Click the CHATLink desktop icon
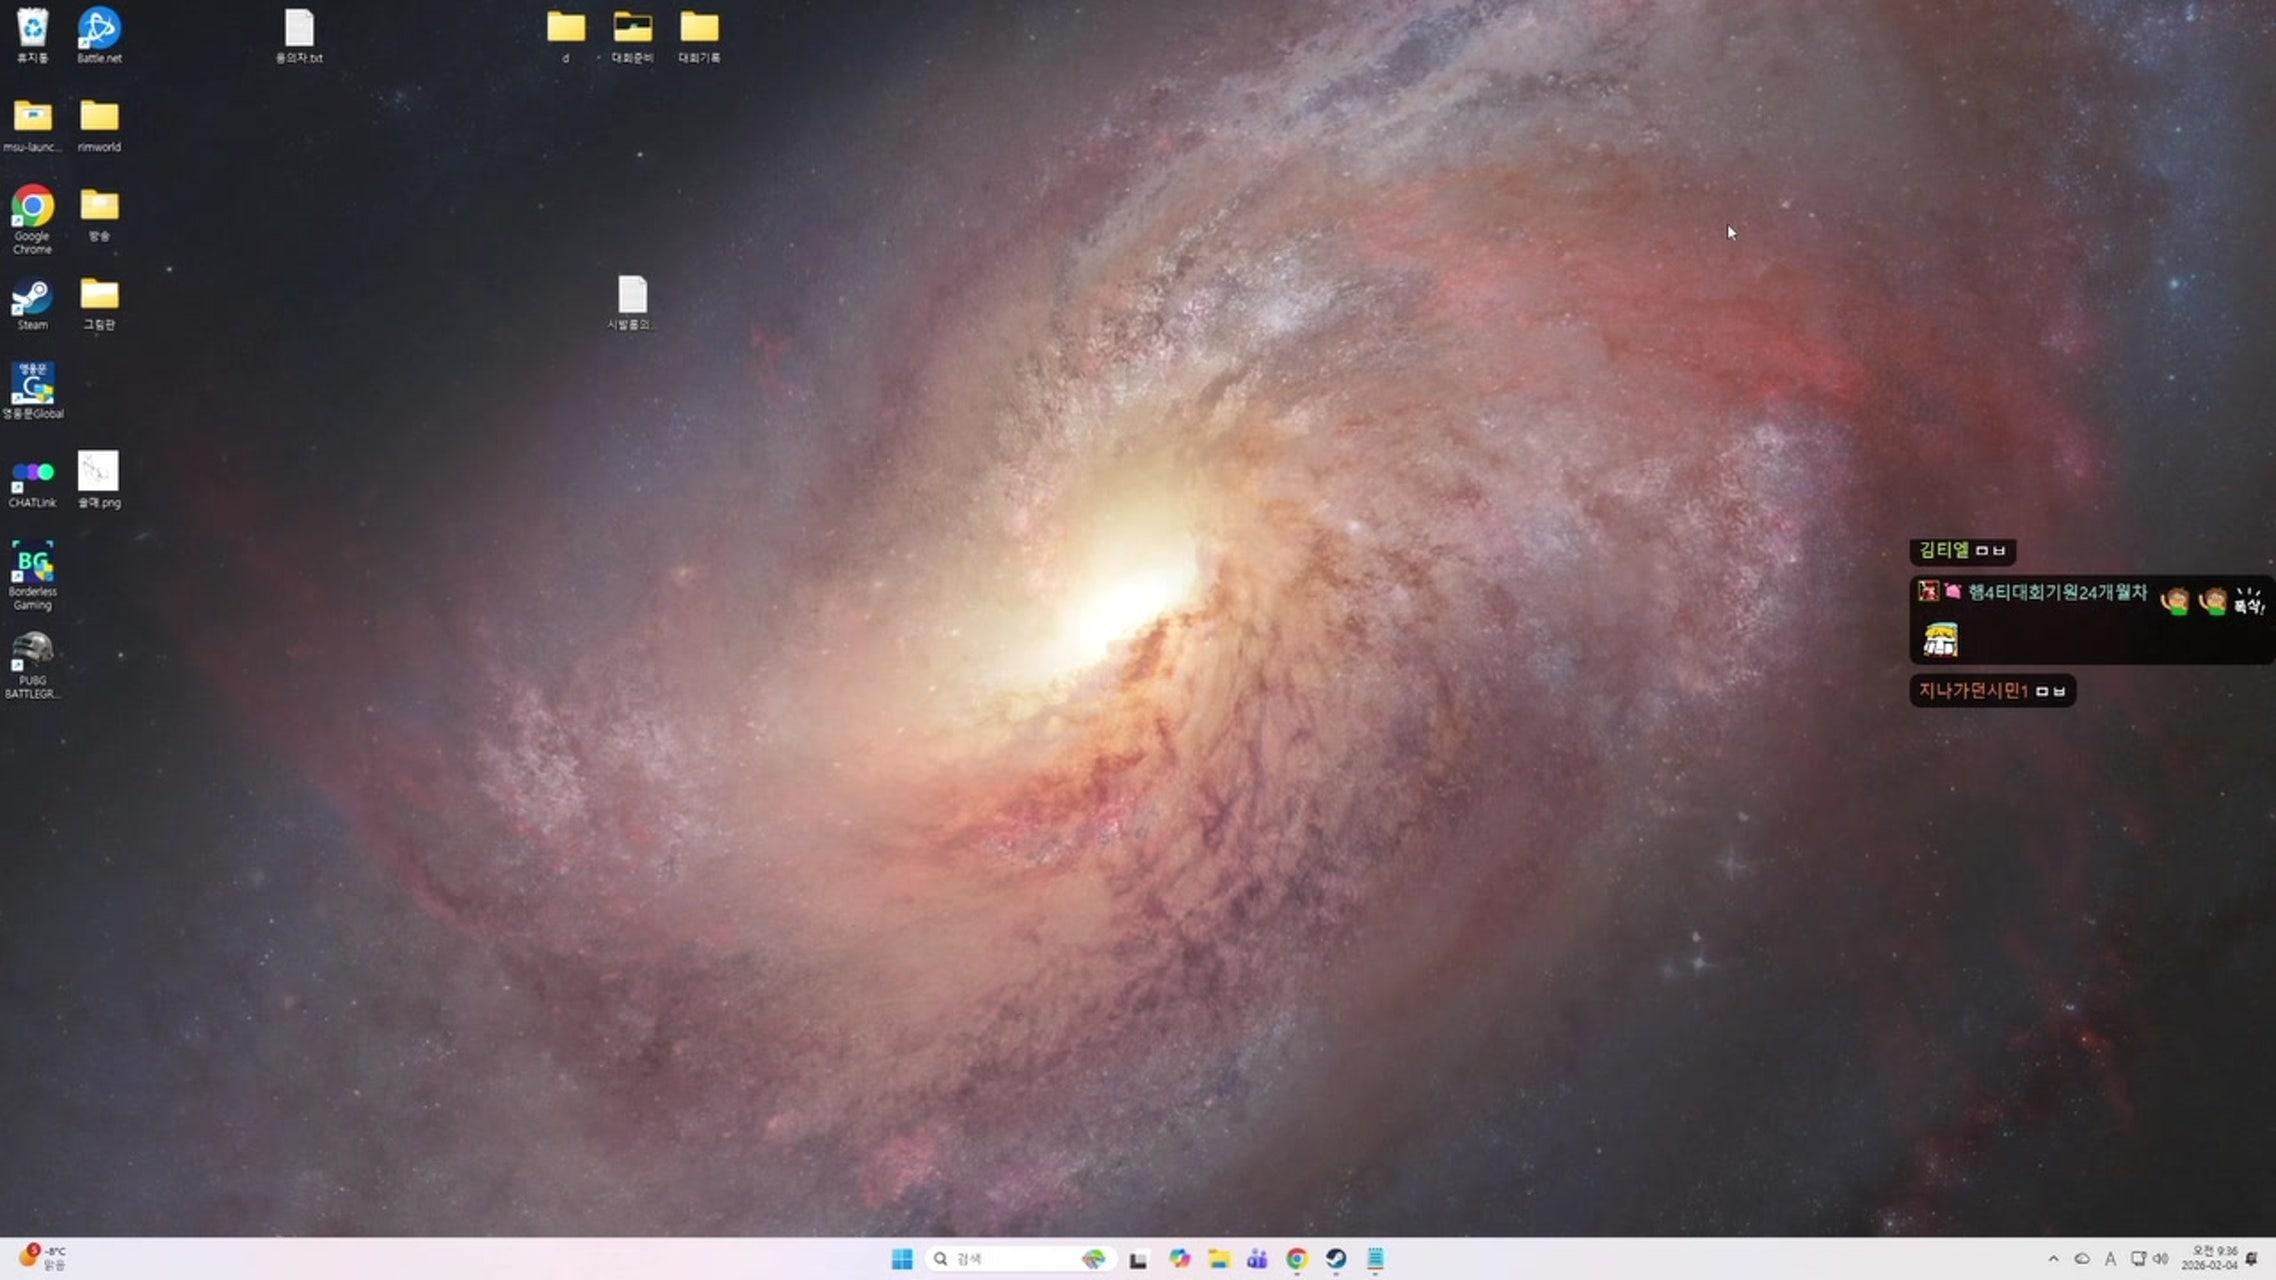This screenshot has height=1280, width=2276. tap(32, 474)
